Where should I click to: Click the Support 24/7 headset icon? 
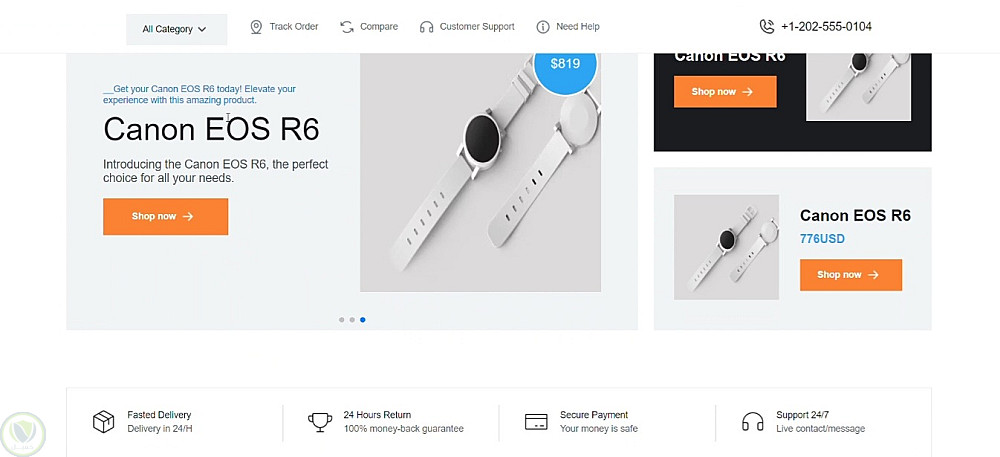(x=753, y=421)
